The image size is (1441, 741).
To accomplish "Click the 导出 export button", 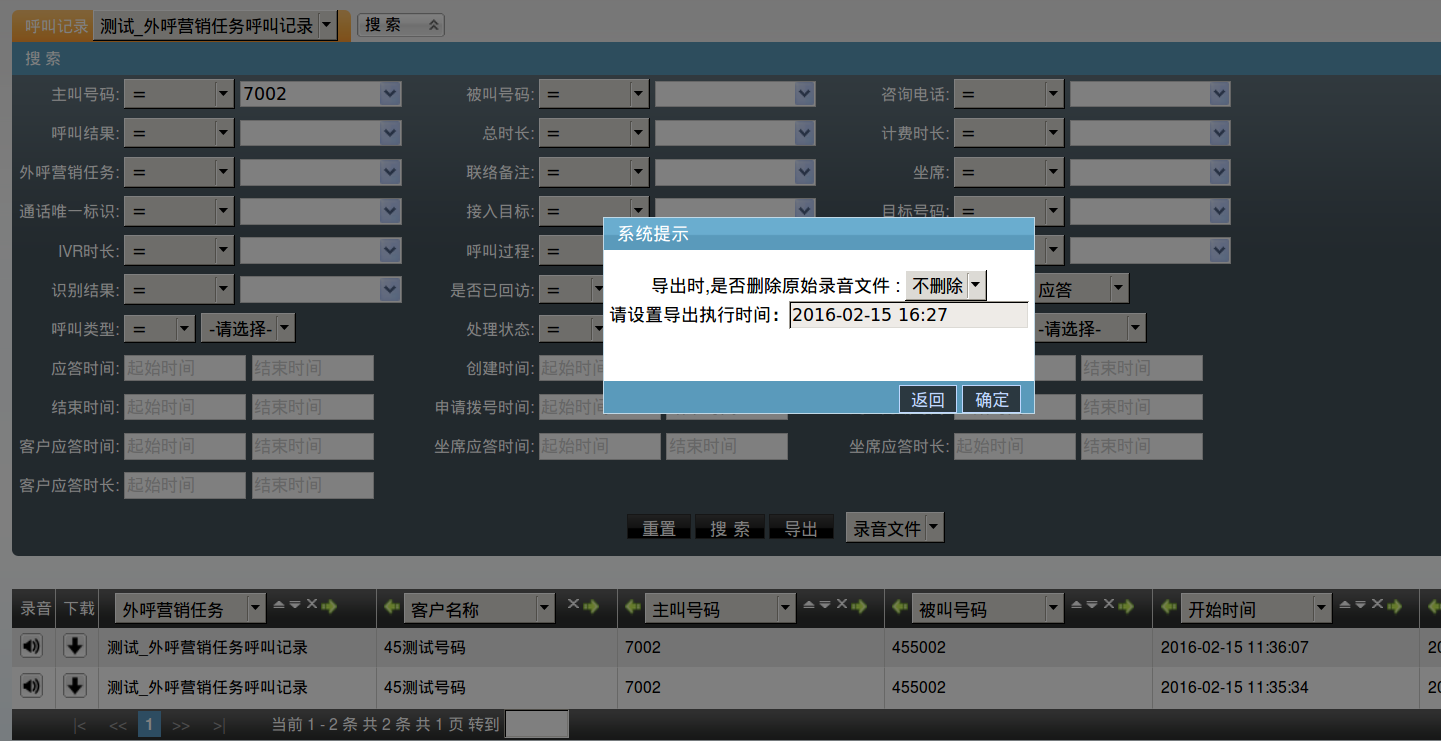I will click(x=801, y=529).
